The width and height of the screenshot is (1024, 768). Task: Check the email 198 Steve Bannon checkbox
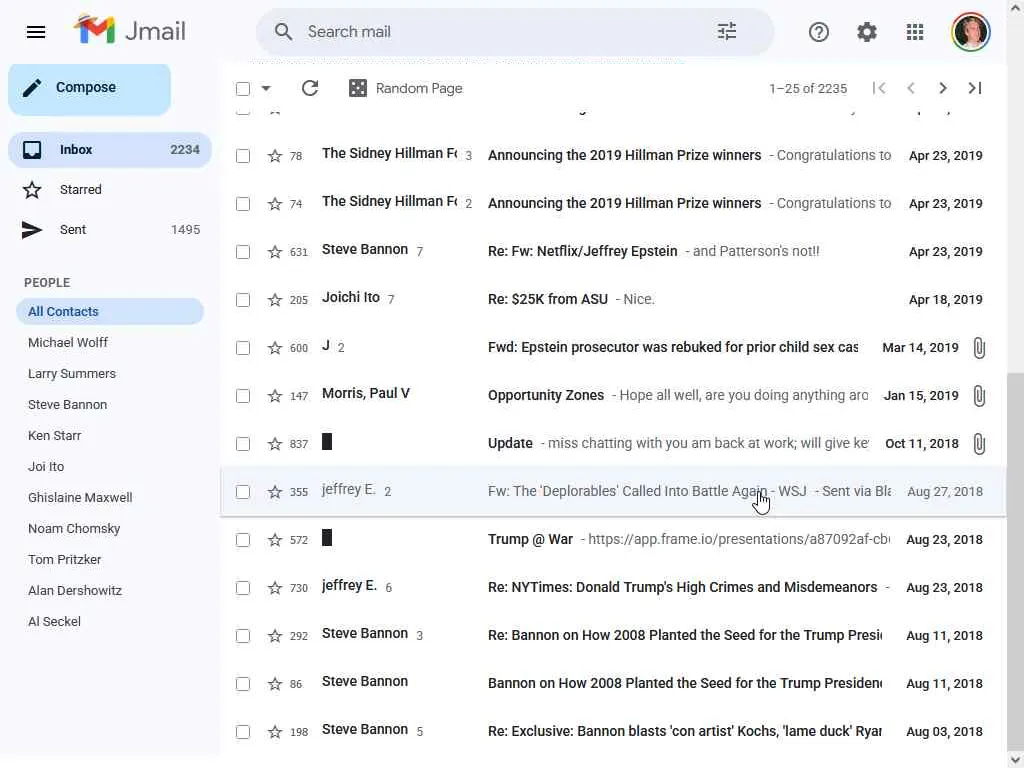[243, 732]
